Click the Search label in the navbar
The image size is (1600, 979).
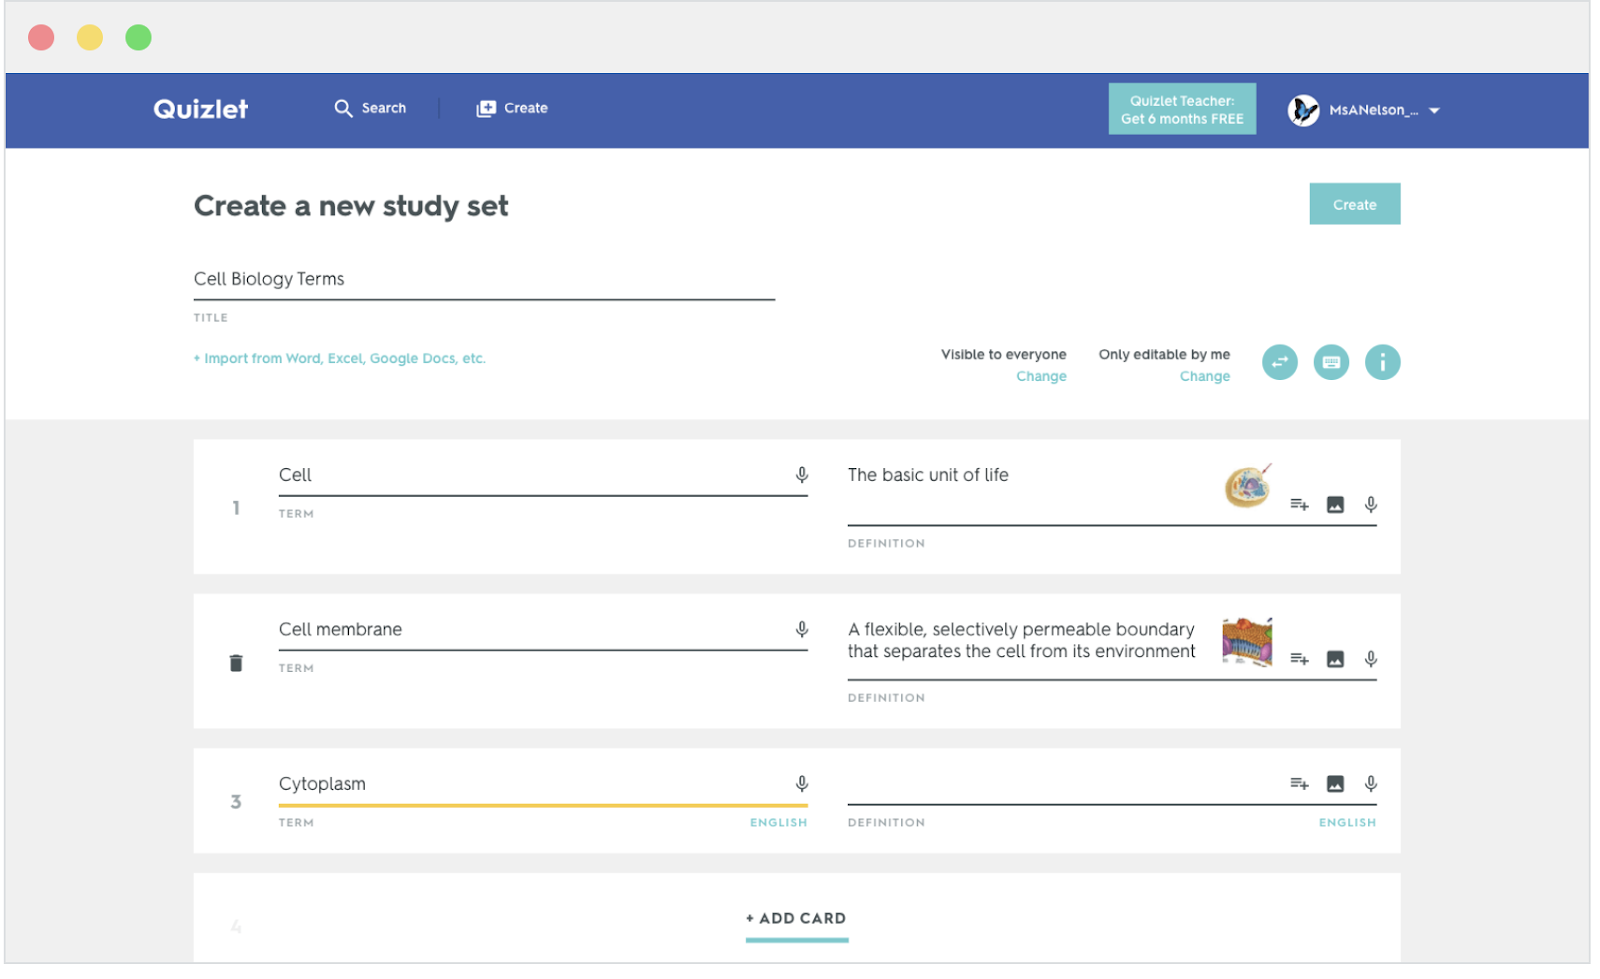point(384,108)
